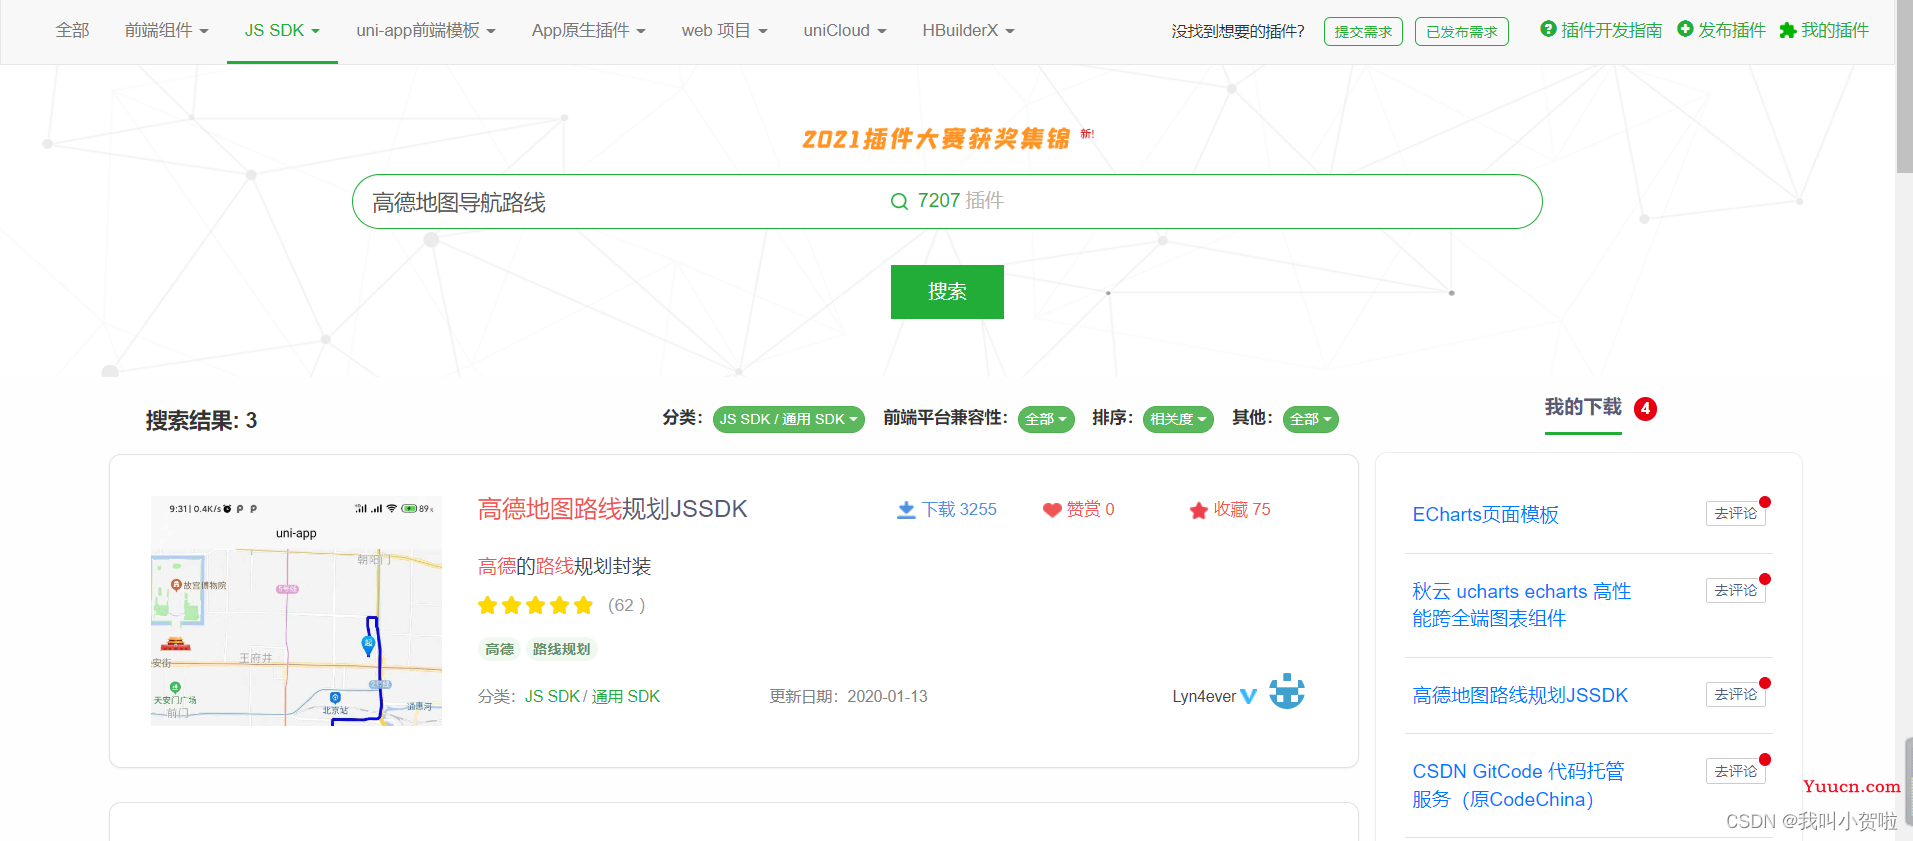Click the 高德 tag
Screen dimensions: 1913x841
499,649
